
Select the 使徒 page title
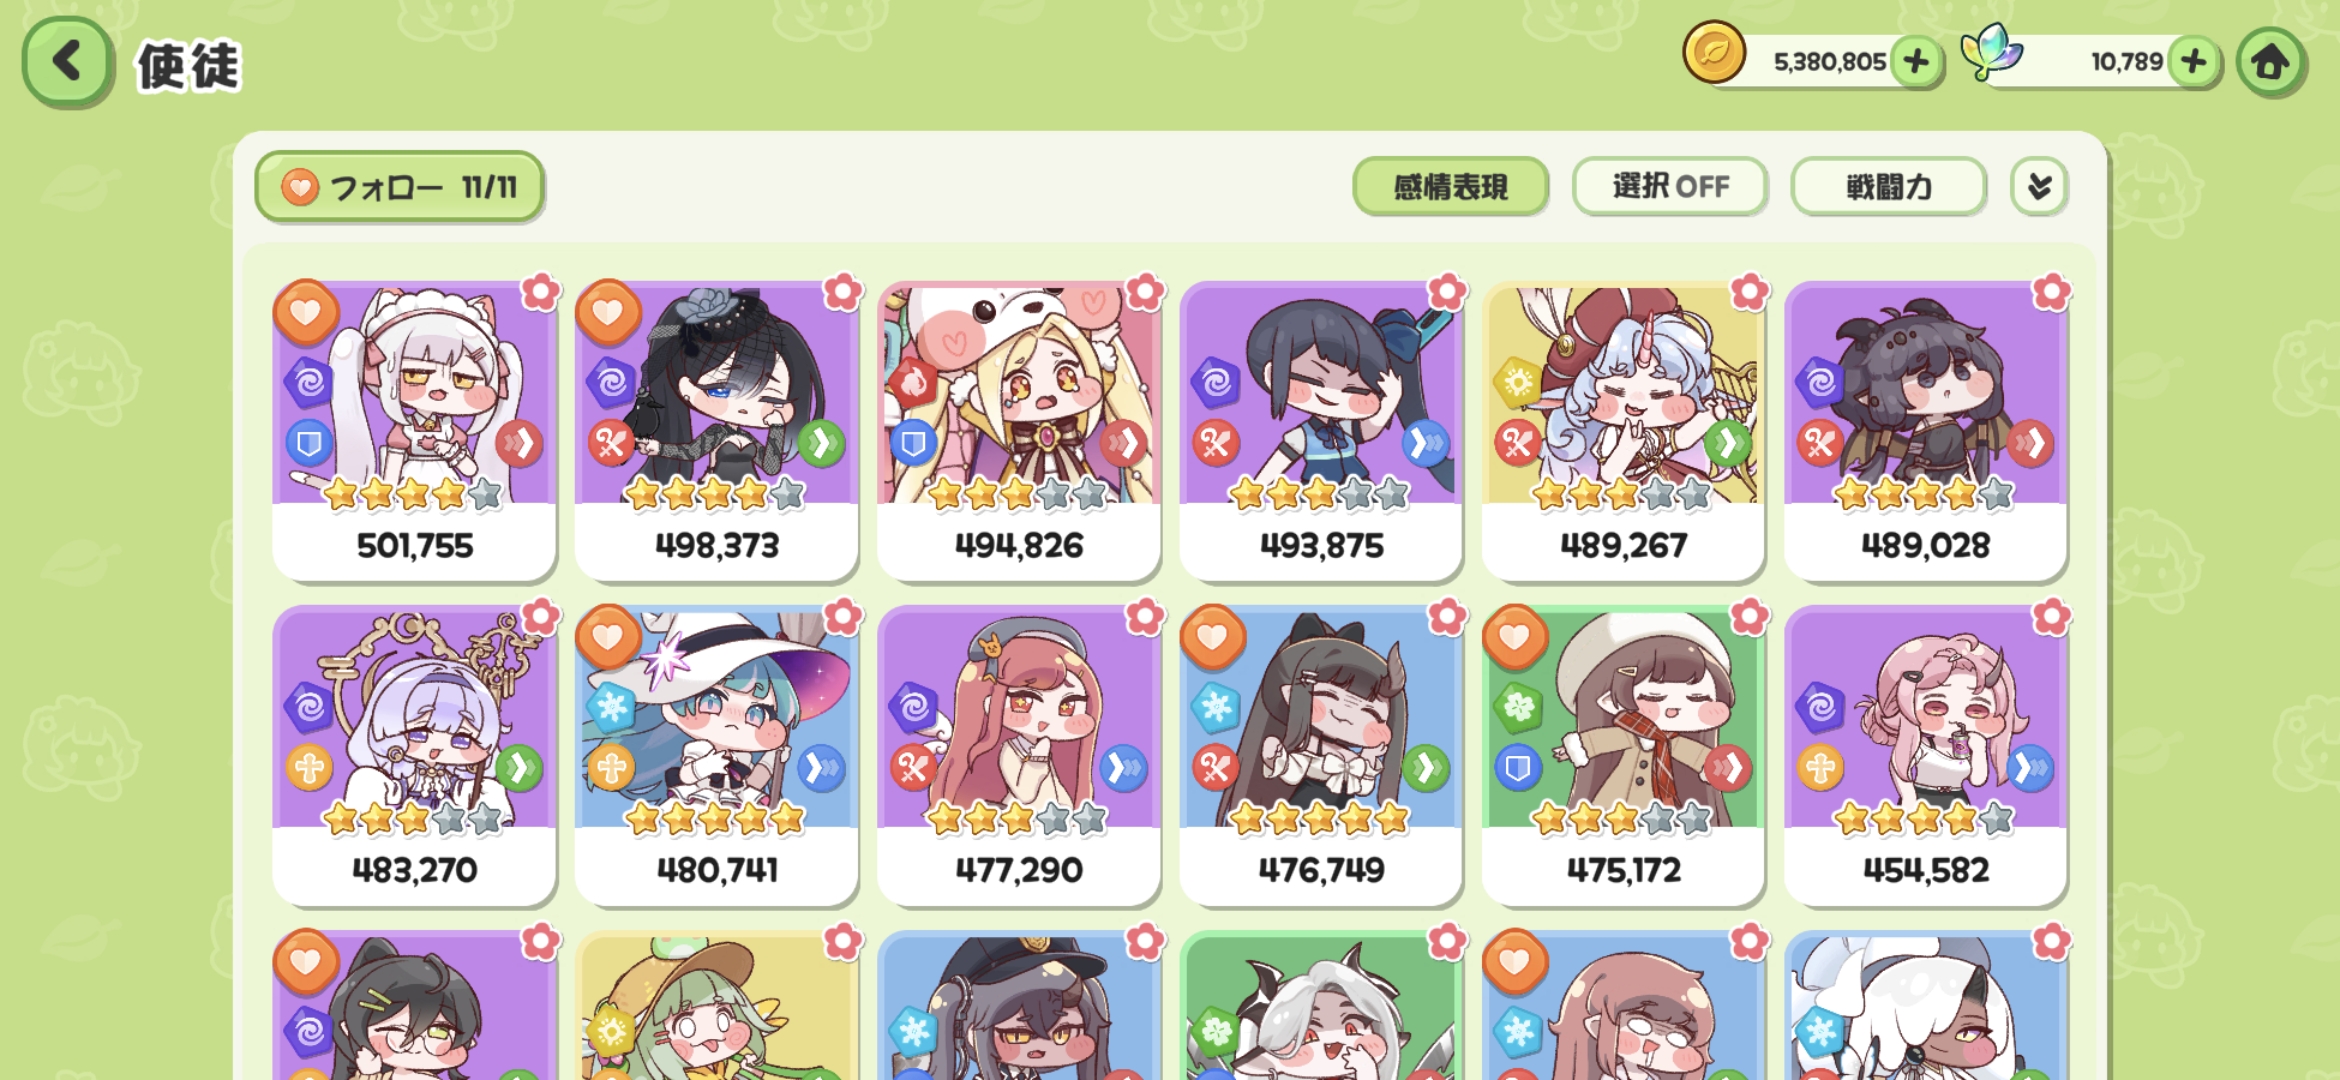coord(188,66)
